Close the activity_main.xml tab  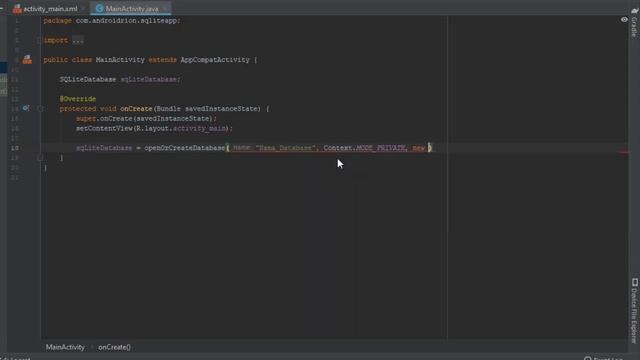(x=83, y=9)
